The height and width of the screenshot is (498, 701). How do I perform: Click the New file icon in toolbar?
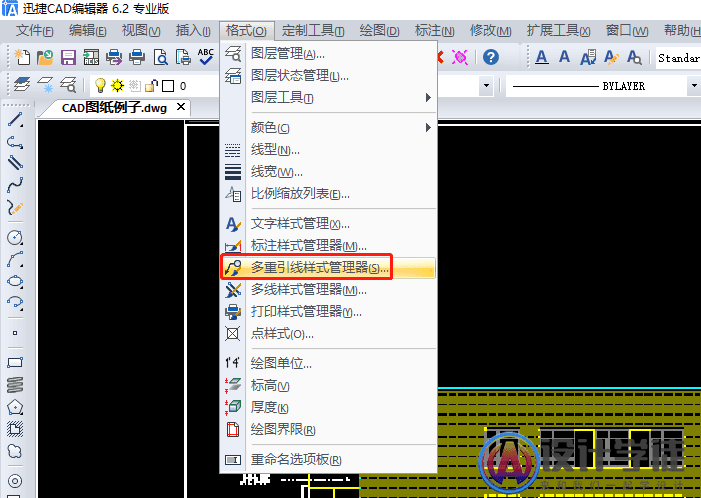[x=22, y=57]
